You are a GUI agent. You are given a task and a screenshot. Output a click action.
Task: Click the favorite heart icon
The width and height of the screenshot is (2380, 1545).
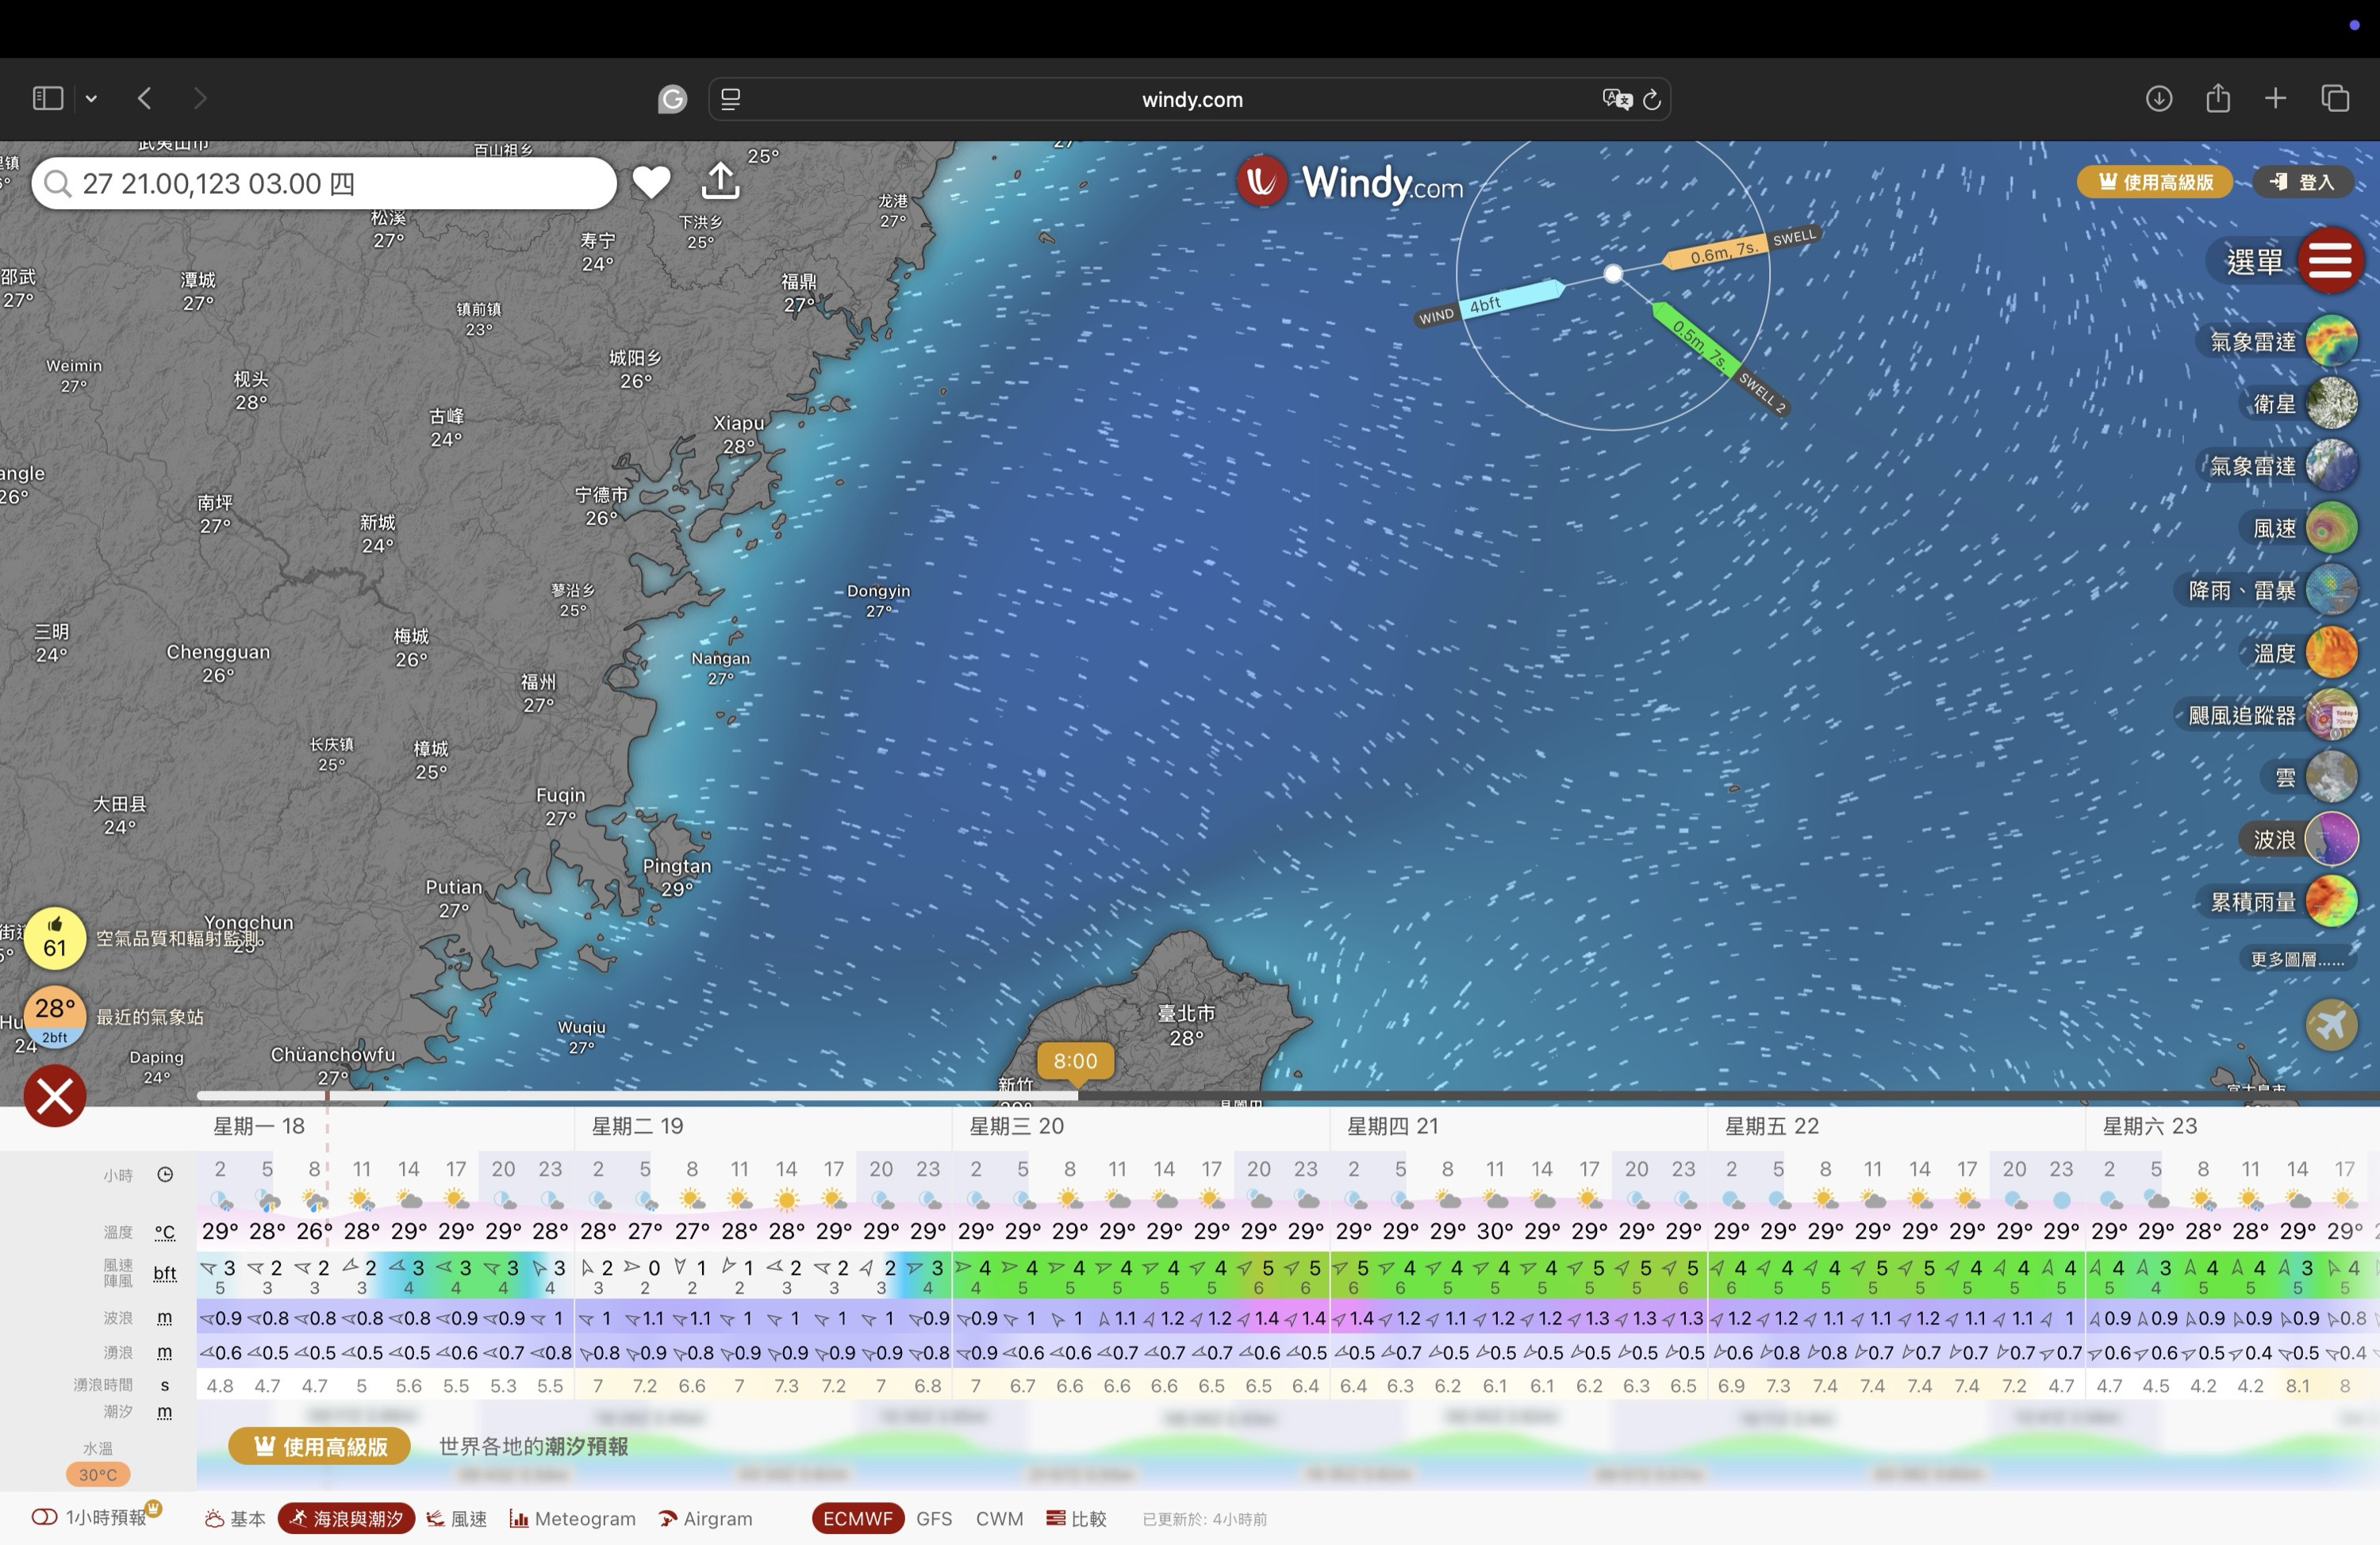[x=651, y=182]
